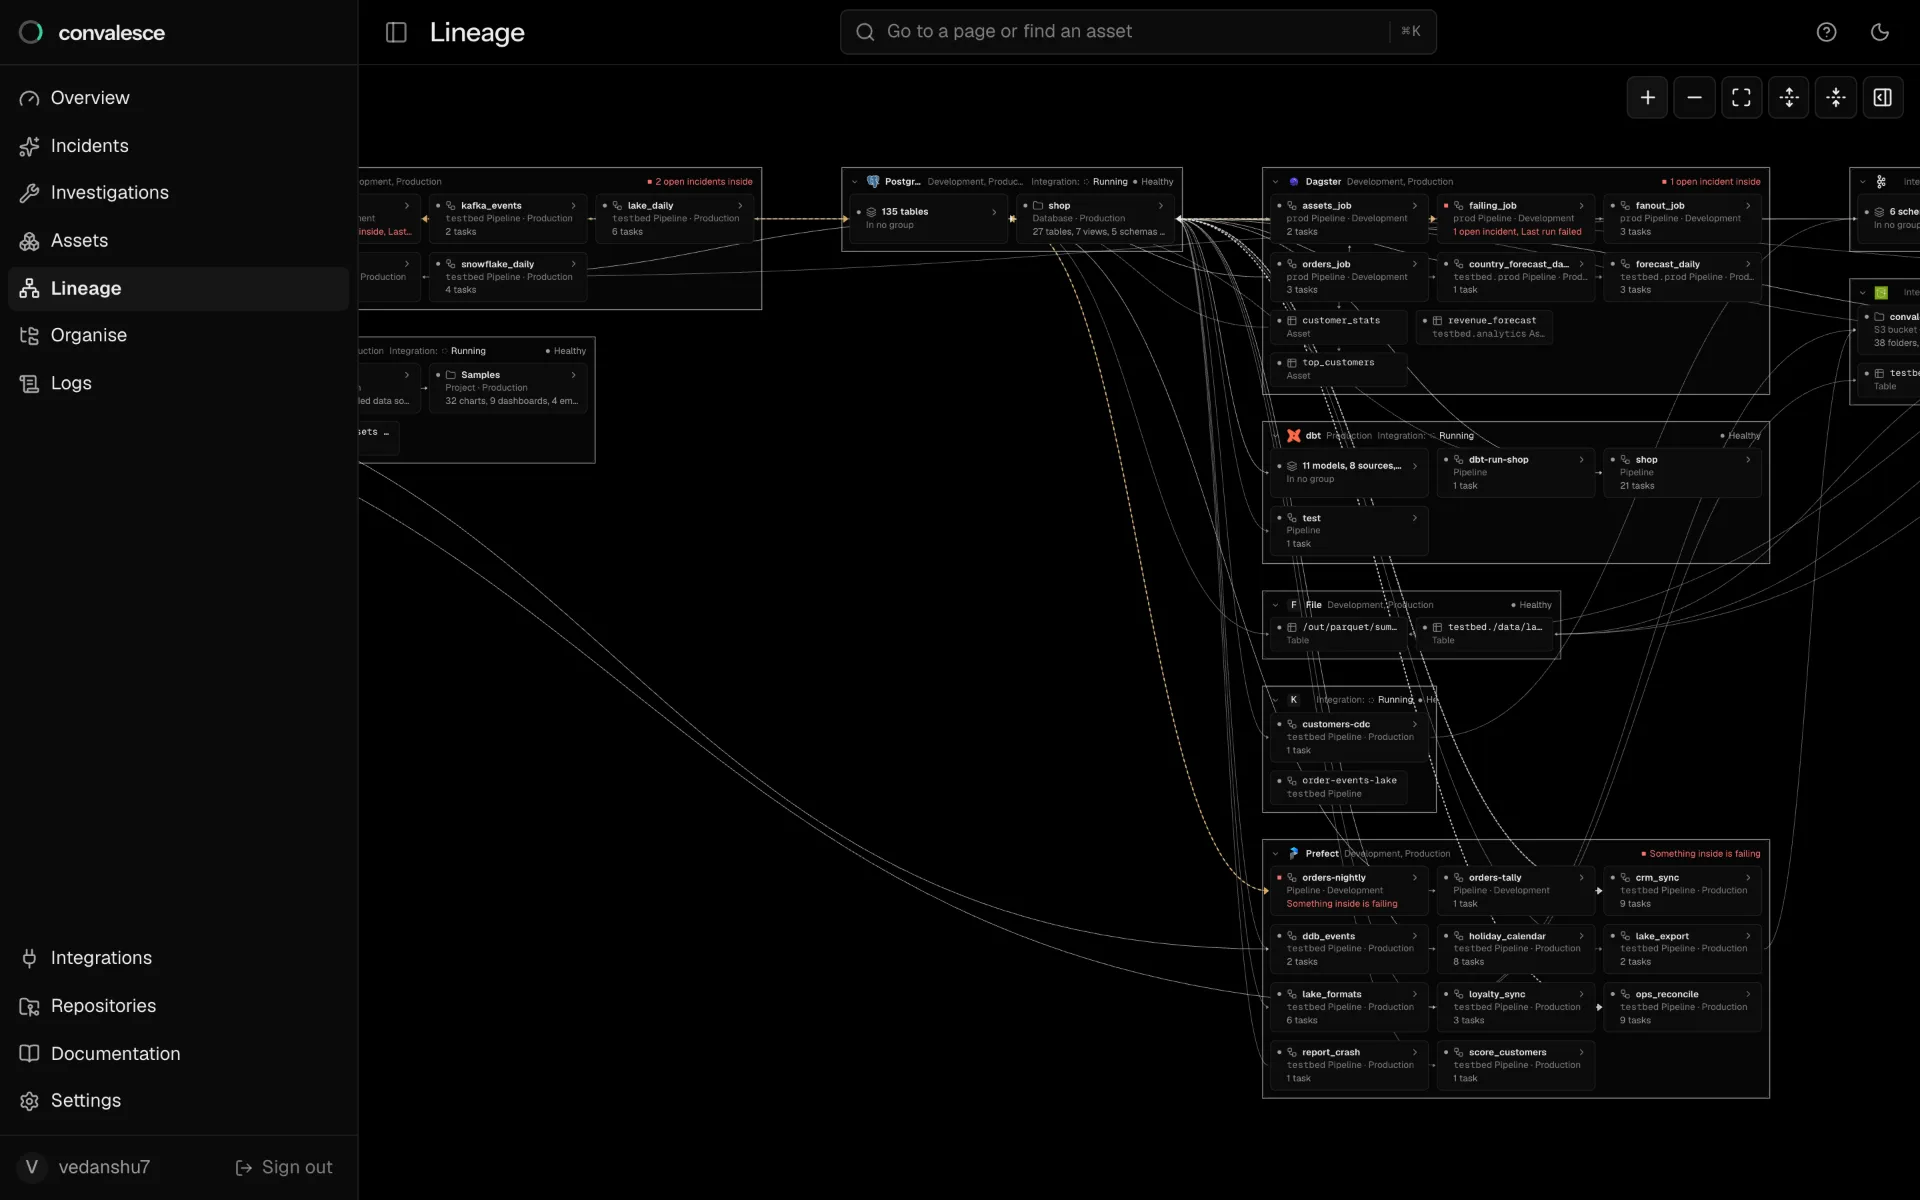Fit the lineage graph to view
1920x1200 pixels.
pyautogui.click(x=1741, y=97)
